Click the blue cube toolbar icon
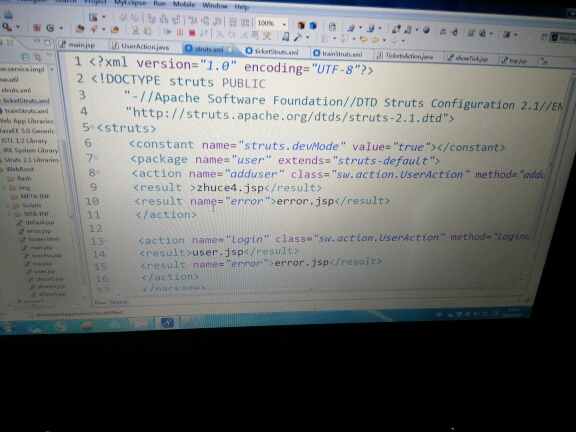The image size is (576, 432). tap(313, 25)
